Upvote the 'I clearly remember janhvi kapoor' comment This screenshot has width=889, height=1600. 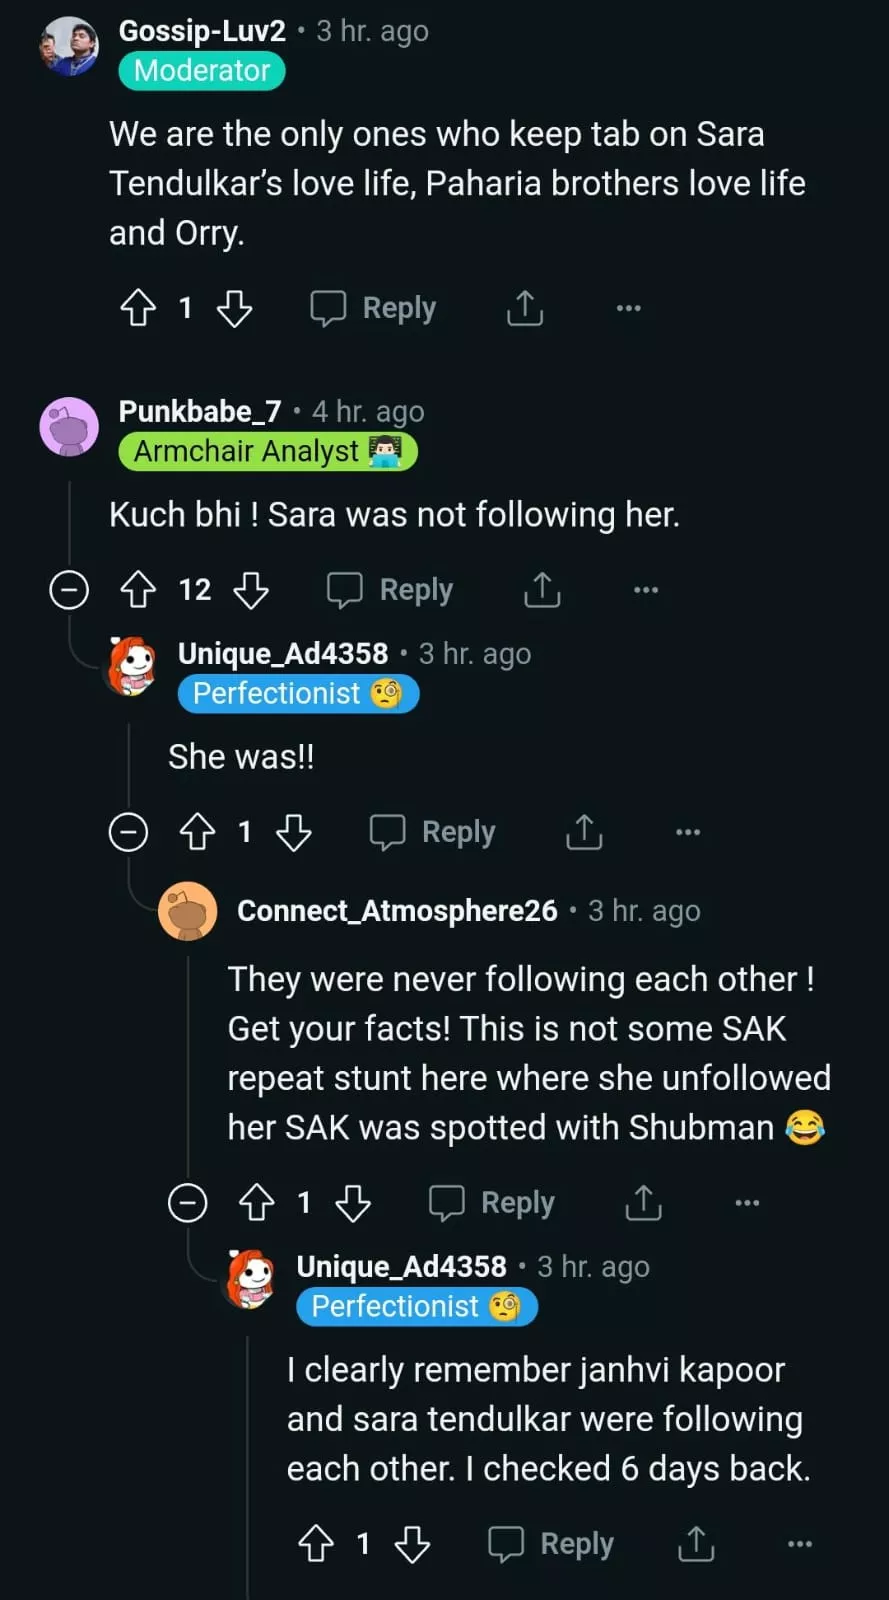pos(316,1544)
